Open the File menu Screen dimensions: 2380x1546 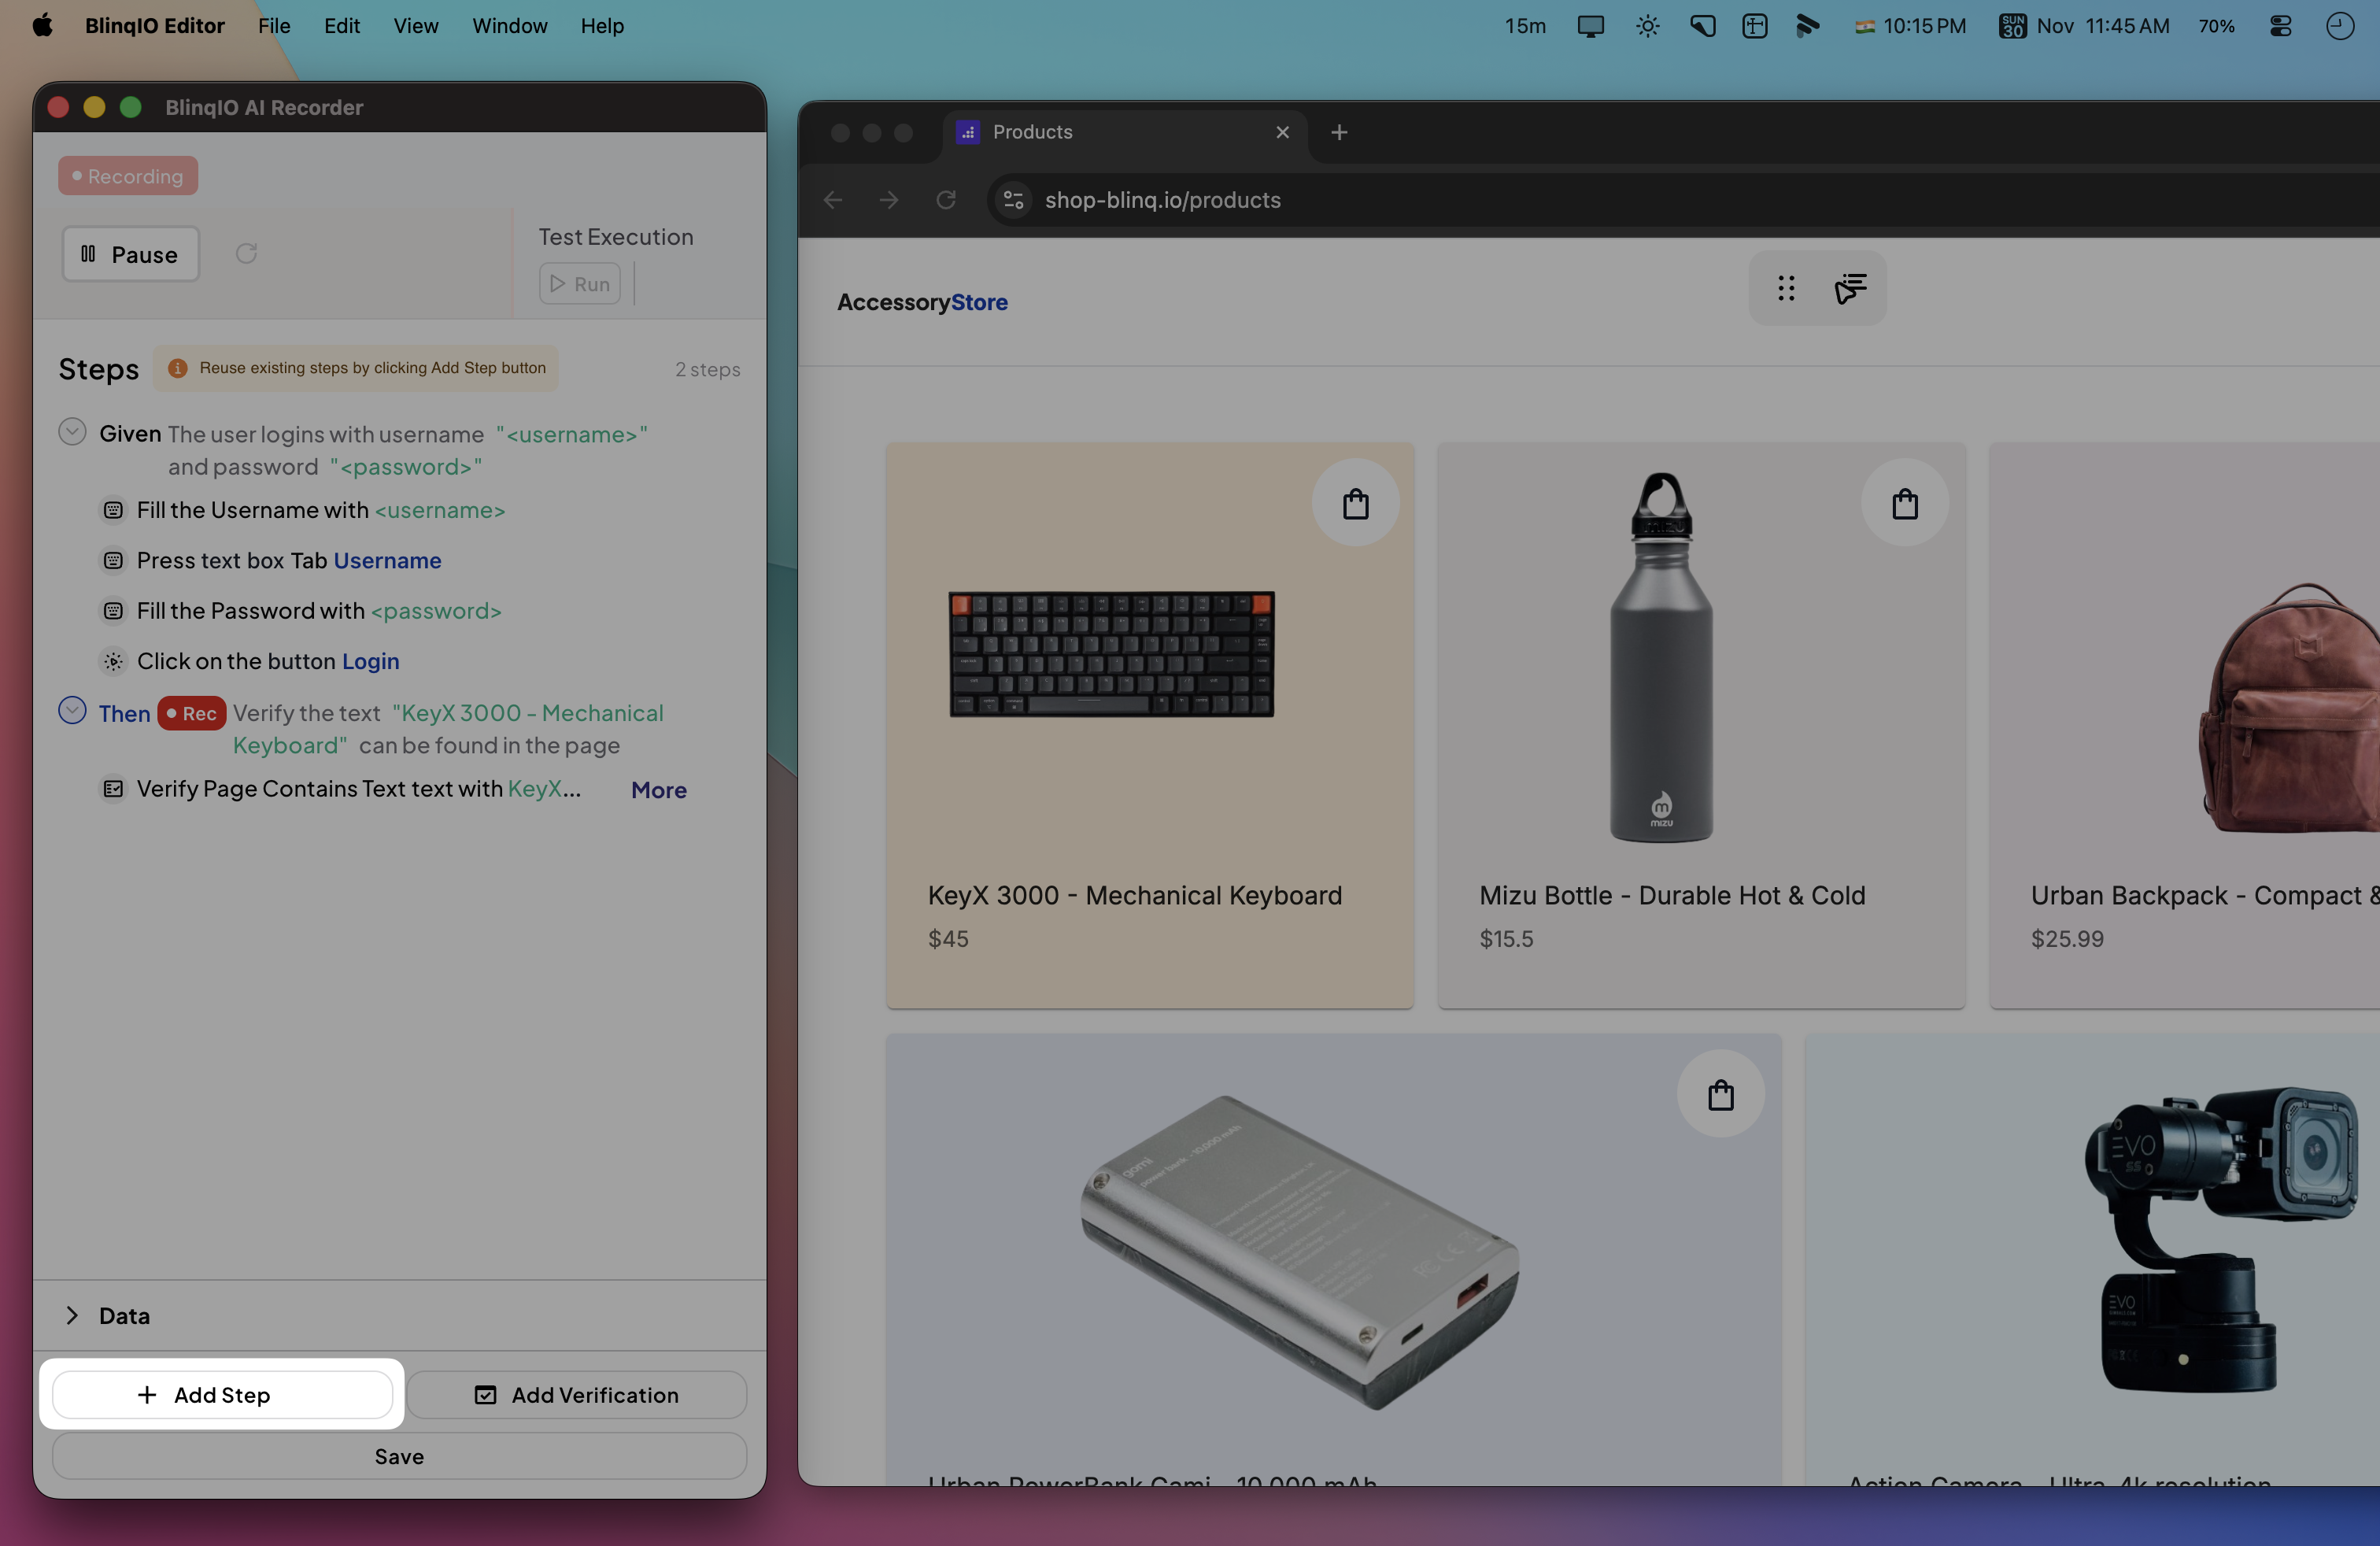tap(273, 26)
